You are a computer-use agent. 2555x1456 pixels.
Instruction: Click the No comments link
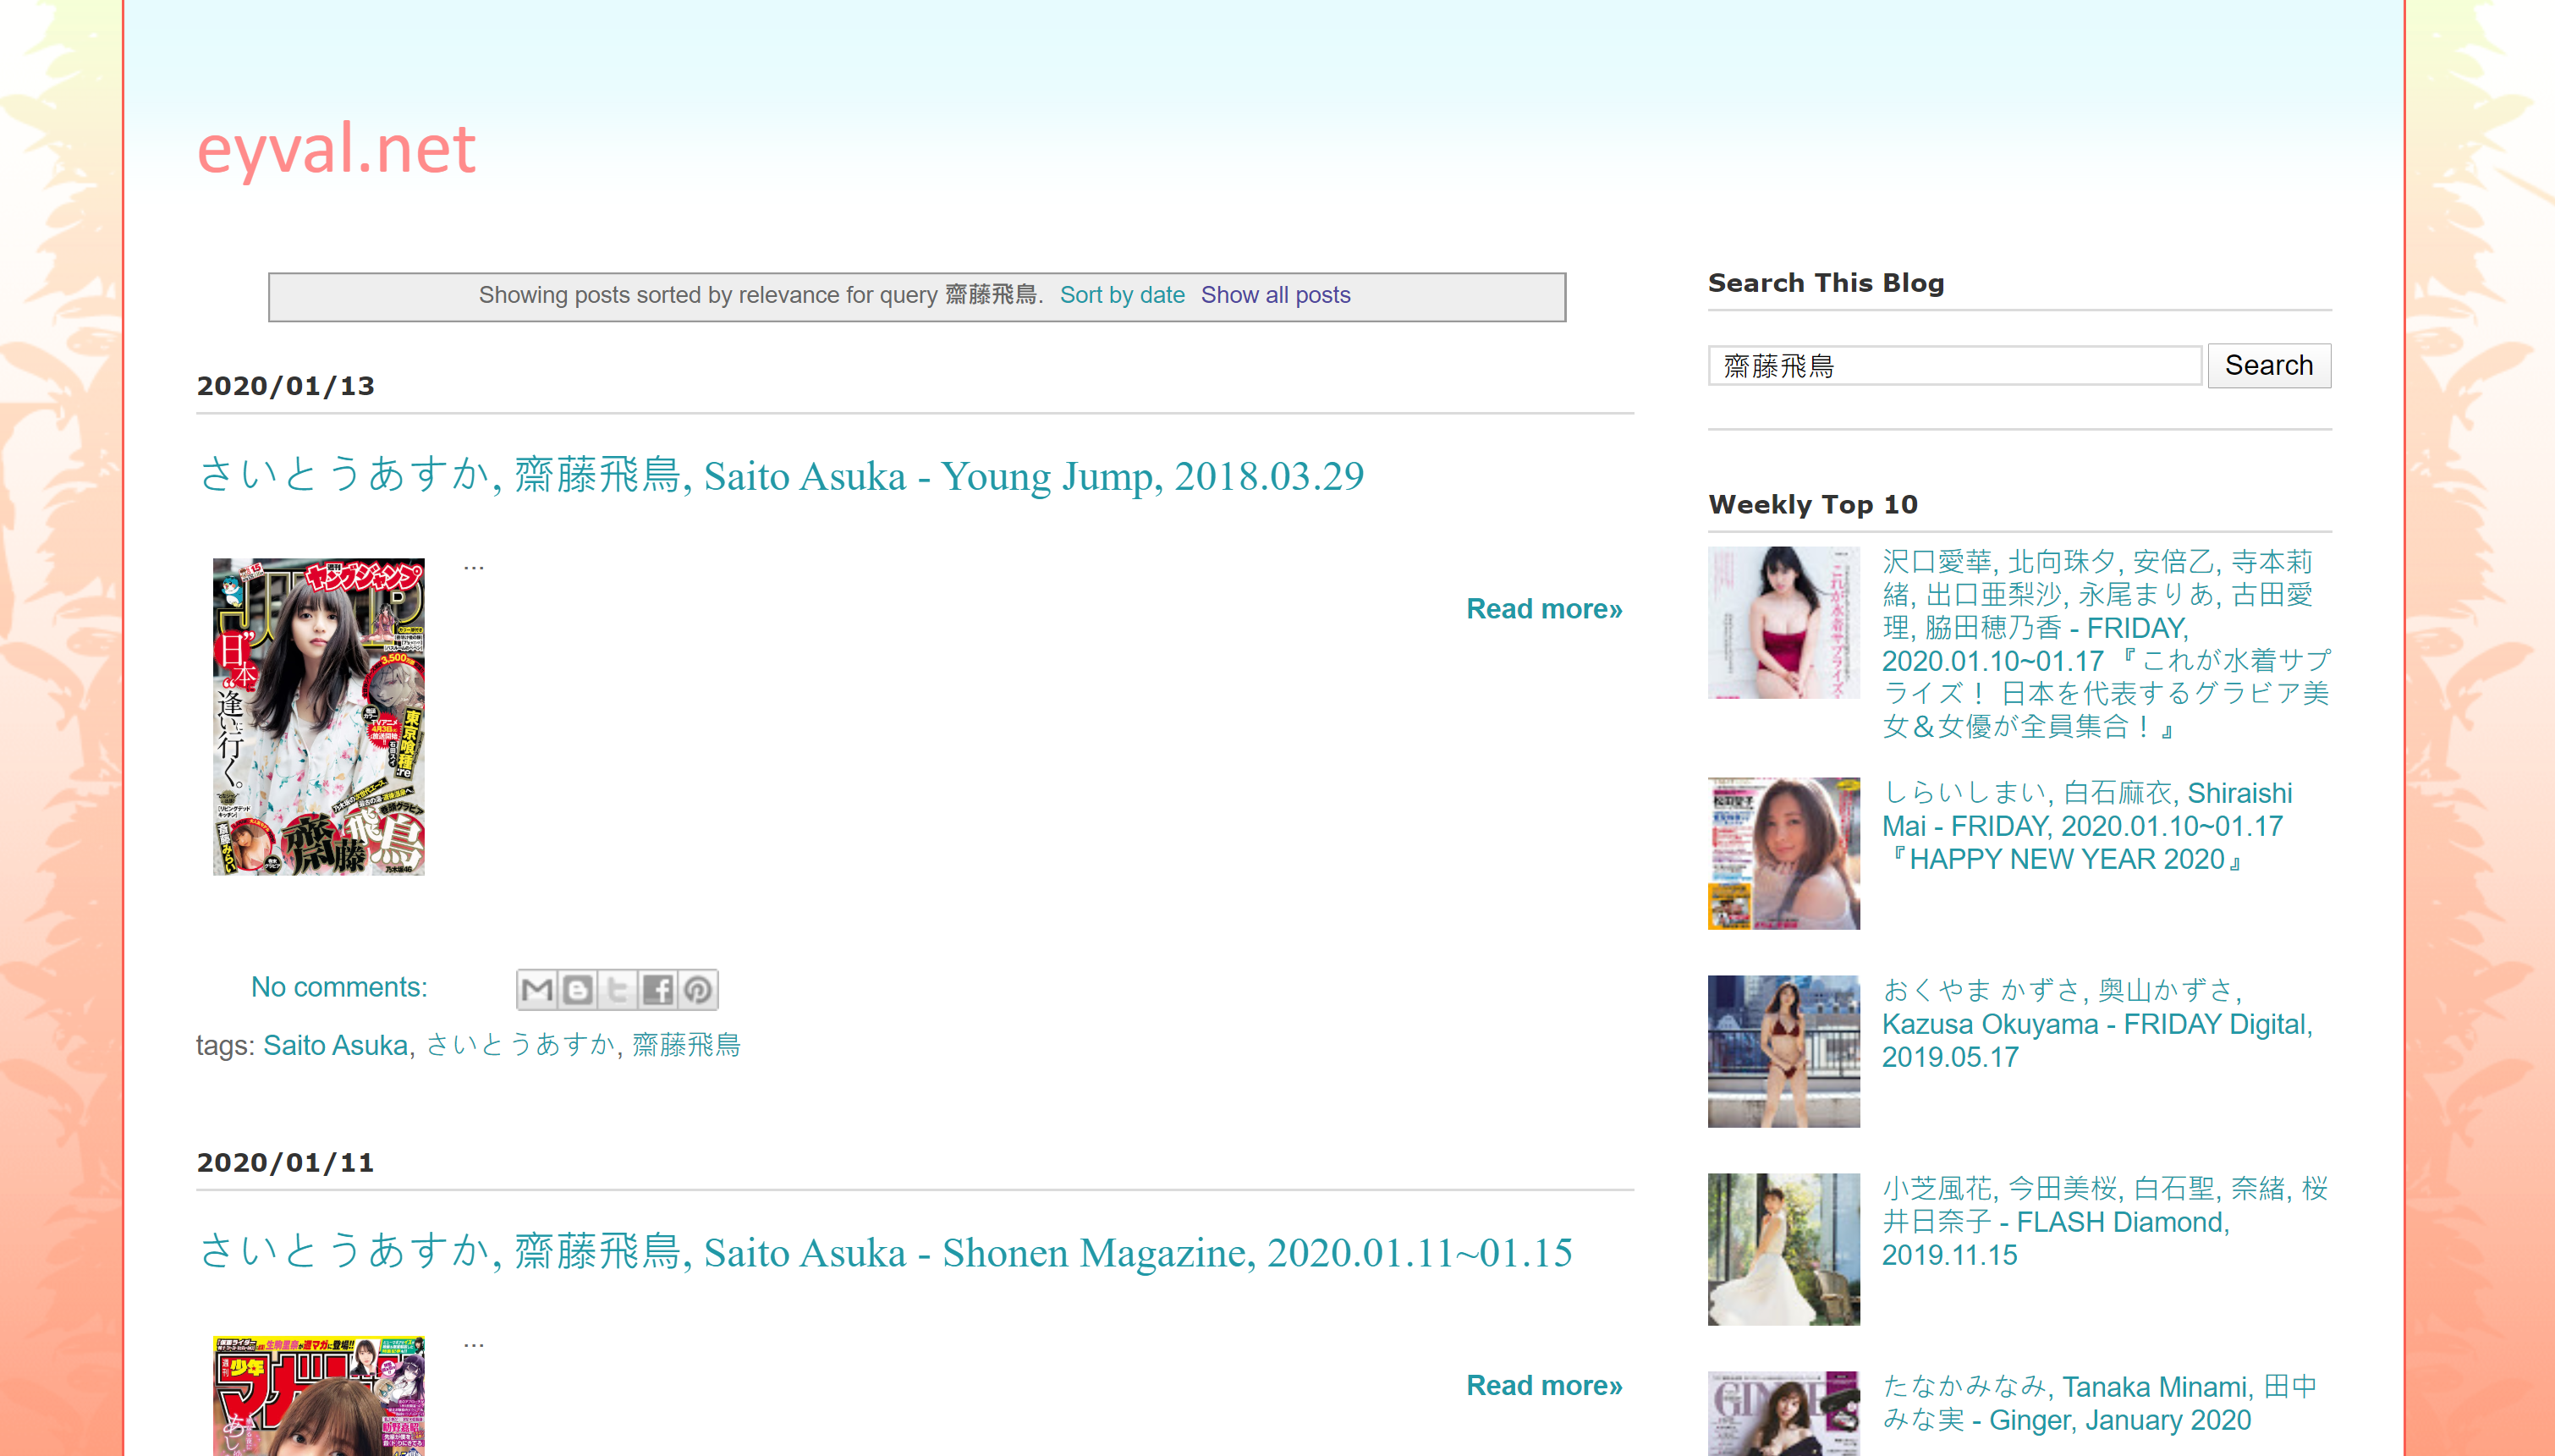pyautogui.click(x=339, y=987)
